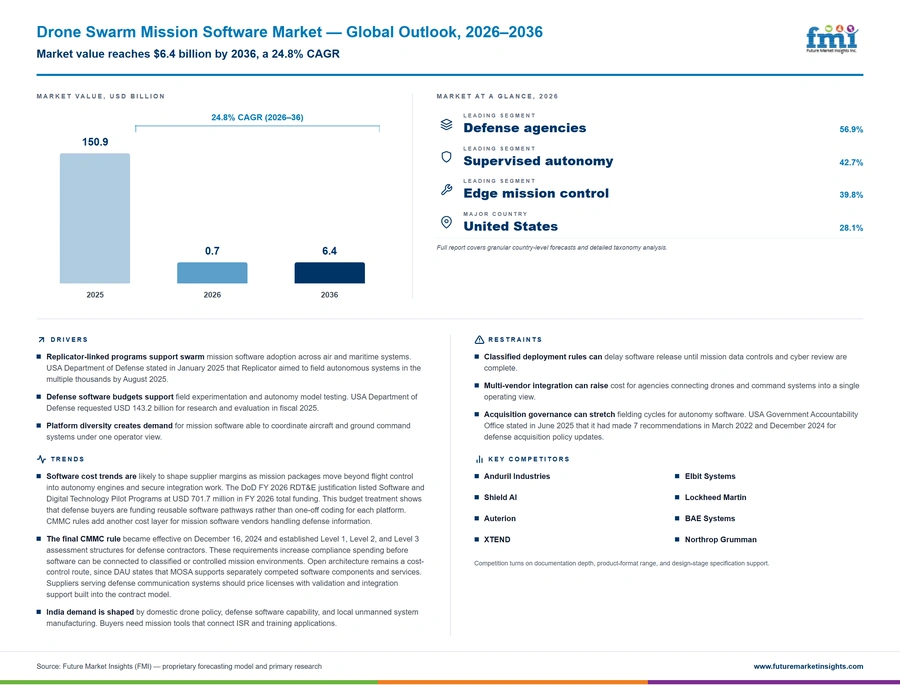Screen dimensions: 900x685
Task: Click the wrench icon beside Edge mission control
Action: click(446, 189)
